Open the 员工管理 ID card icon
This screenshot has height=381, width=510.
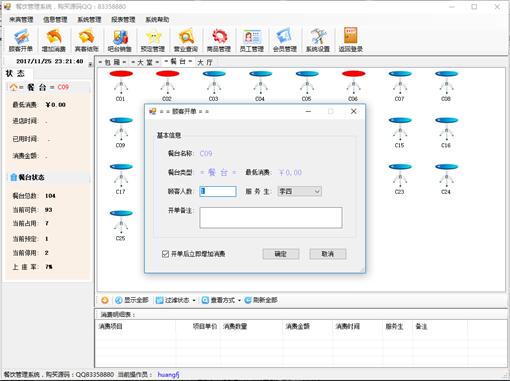click(252, 40)
